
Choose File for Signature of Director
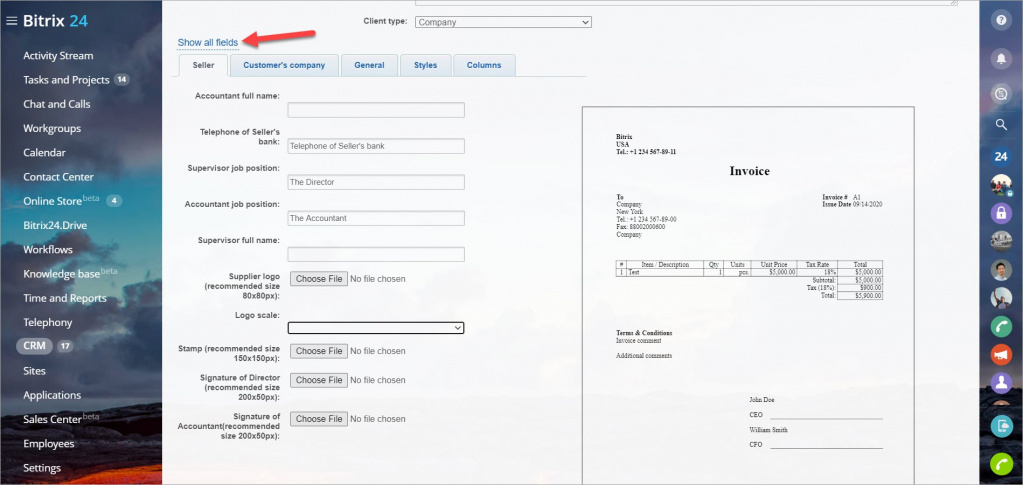(x=319, y=380)
